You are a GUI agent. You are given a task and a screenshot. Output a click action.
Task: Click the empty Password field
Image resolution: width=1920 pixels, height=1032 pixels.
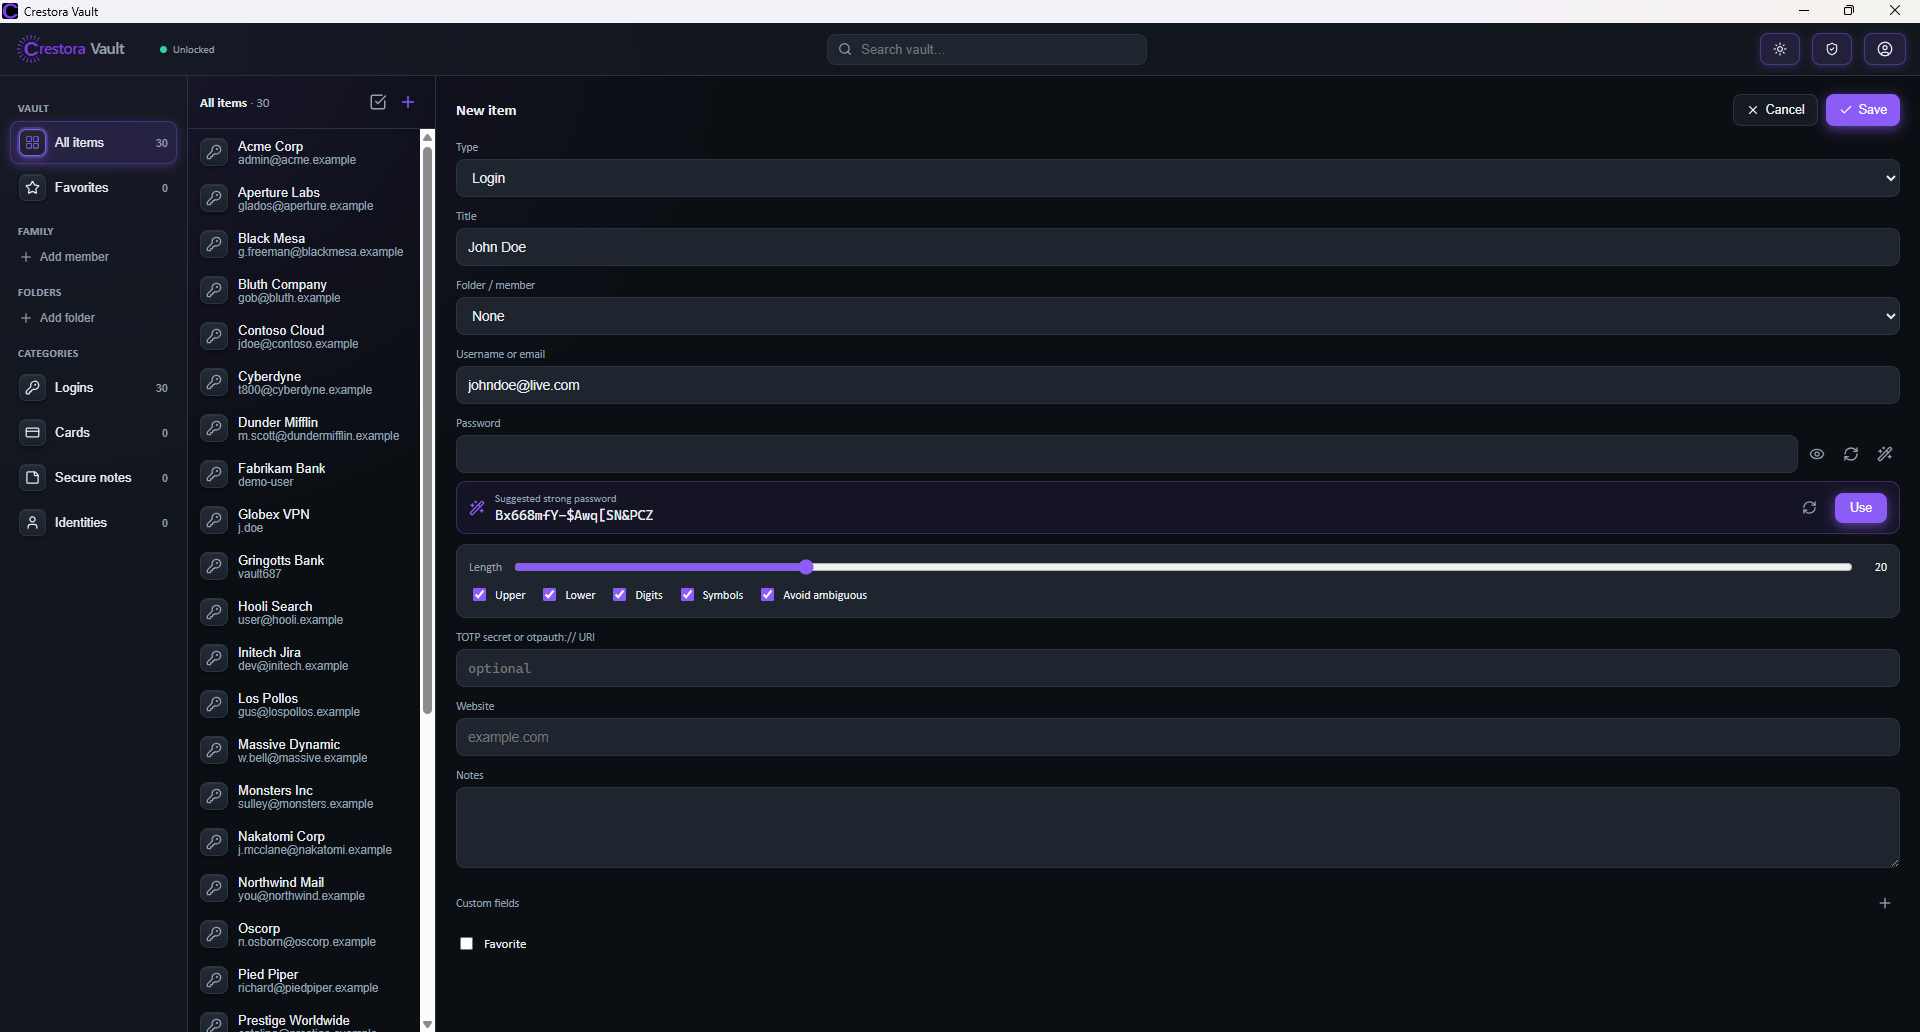click(1126, 454)
